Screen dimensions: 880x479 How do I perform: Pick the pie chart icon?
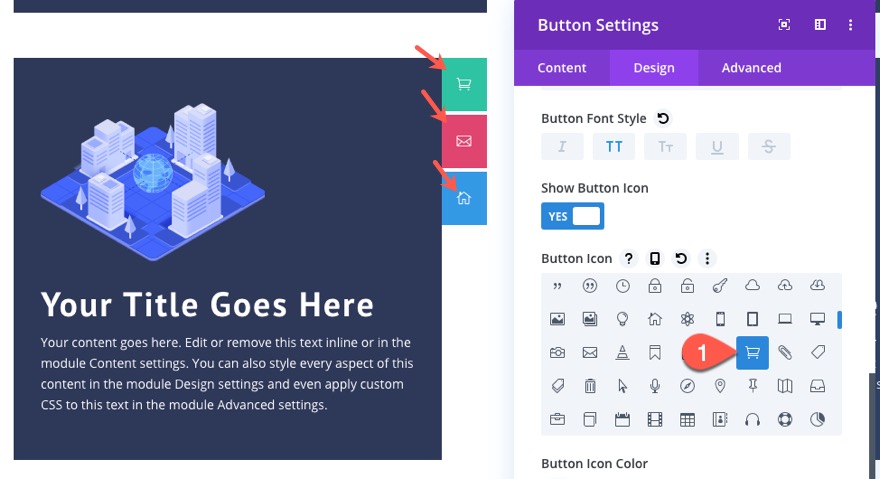pos(818,419)
